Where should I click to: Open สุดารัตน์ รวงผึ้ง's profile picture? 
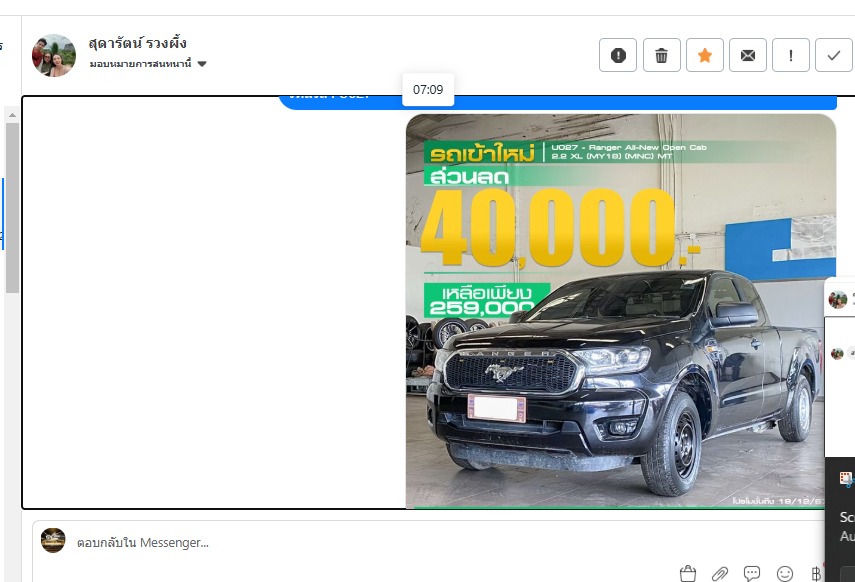click(53, 55)
